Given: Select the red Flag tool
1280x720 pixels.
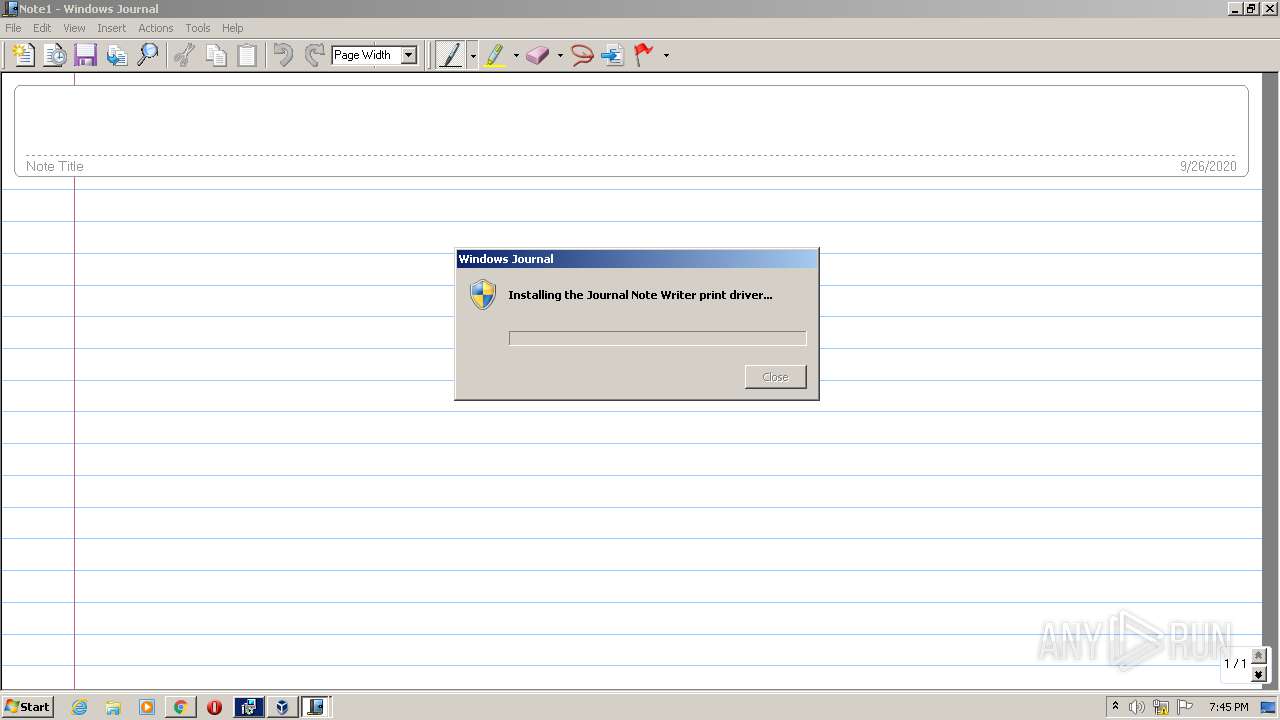Looking at the screenshot, I should click(x=644, y=55).
